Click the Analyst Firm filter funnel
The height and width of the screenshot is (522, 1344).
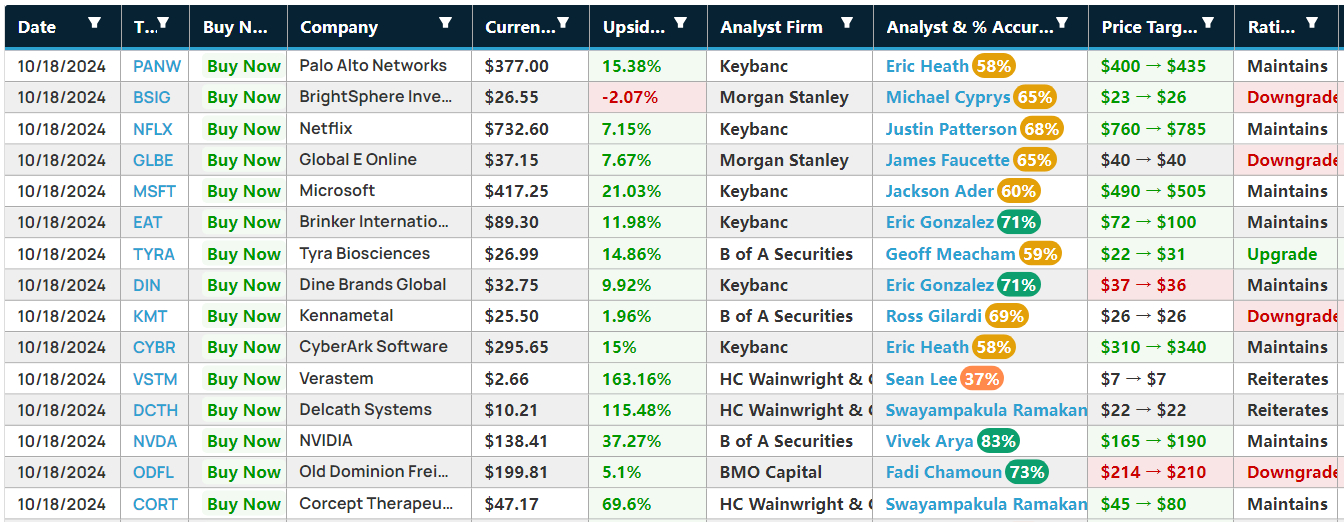click(x=847, y=23)
